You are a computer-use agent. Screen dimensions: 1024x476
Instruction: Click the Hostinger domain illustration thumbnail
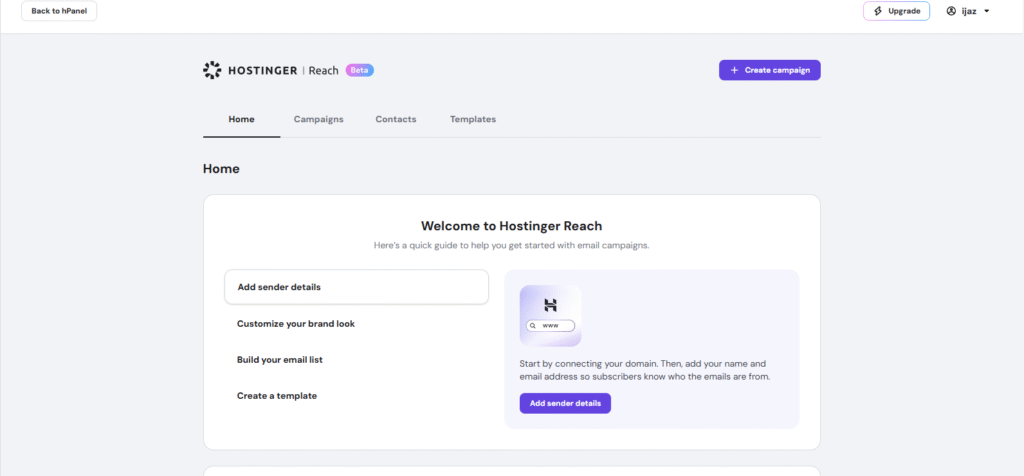[x=551, y=315]
